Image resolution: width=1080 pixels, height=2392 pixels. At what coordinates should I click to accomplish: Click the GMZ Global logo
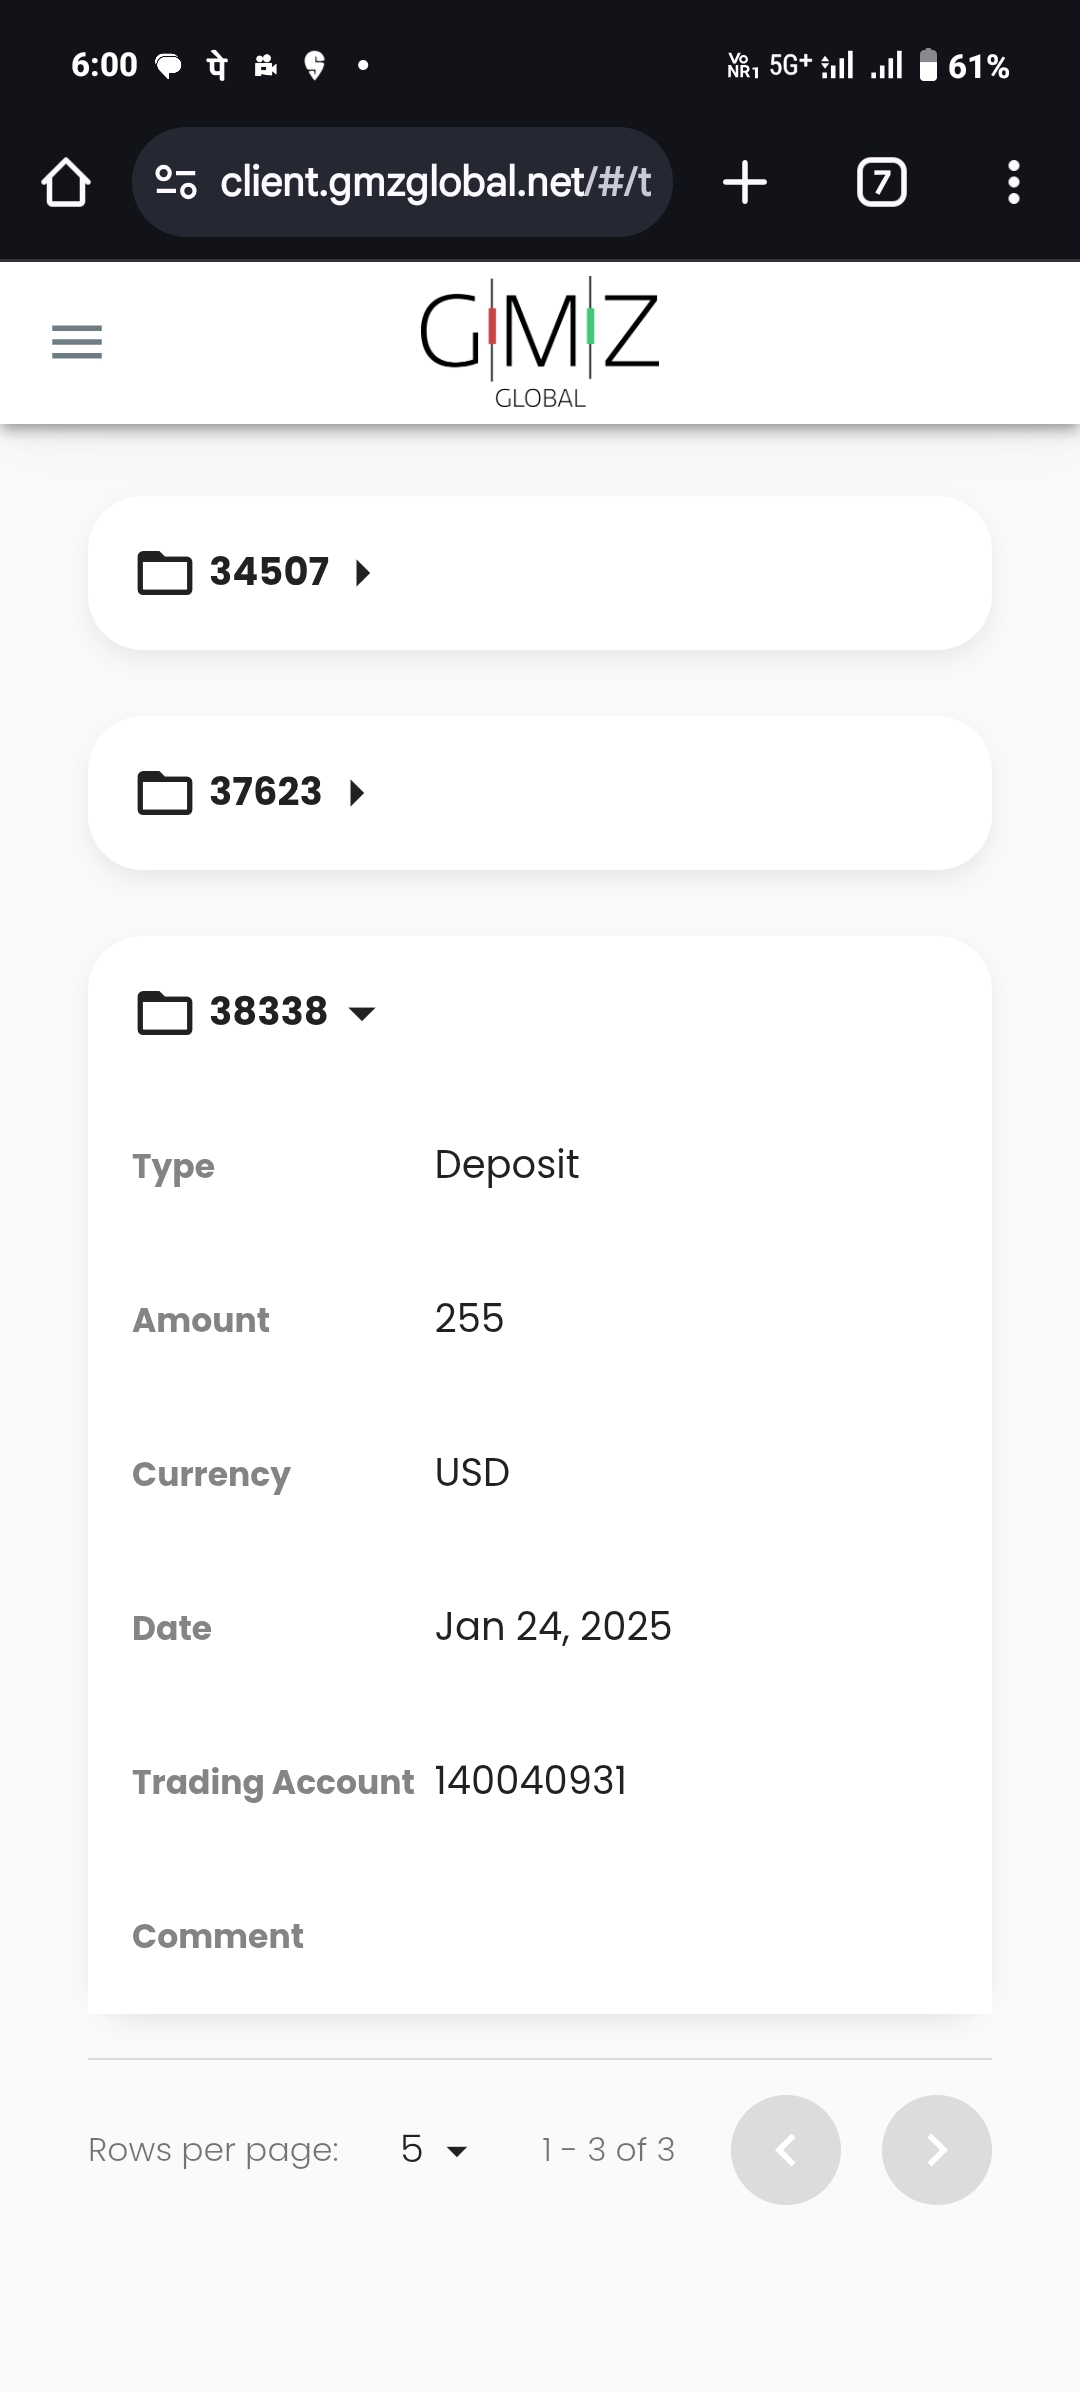coord(540,342)
